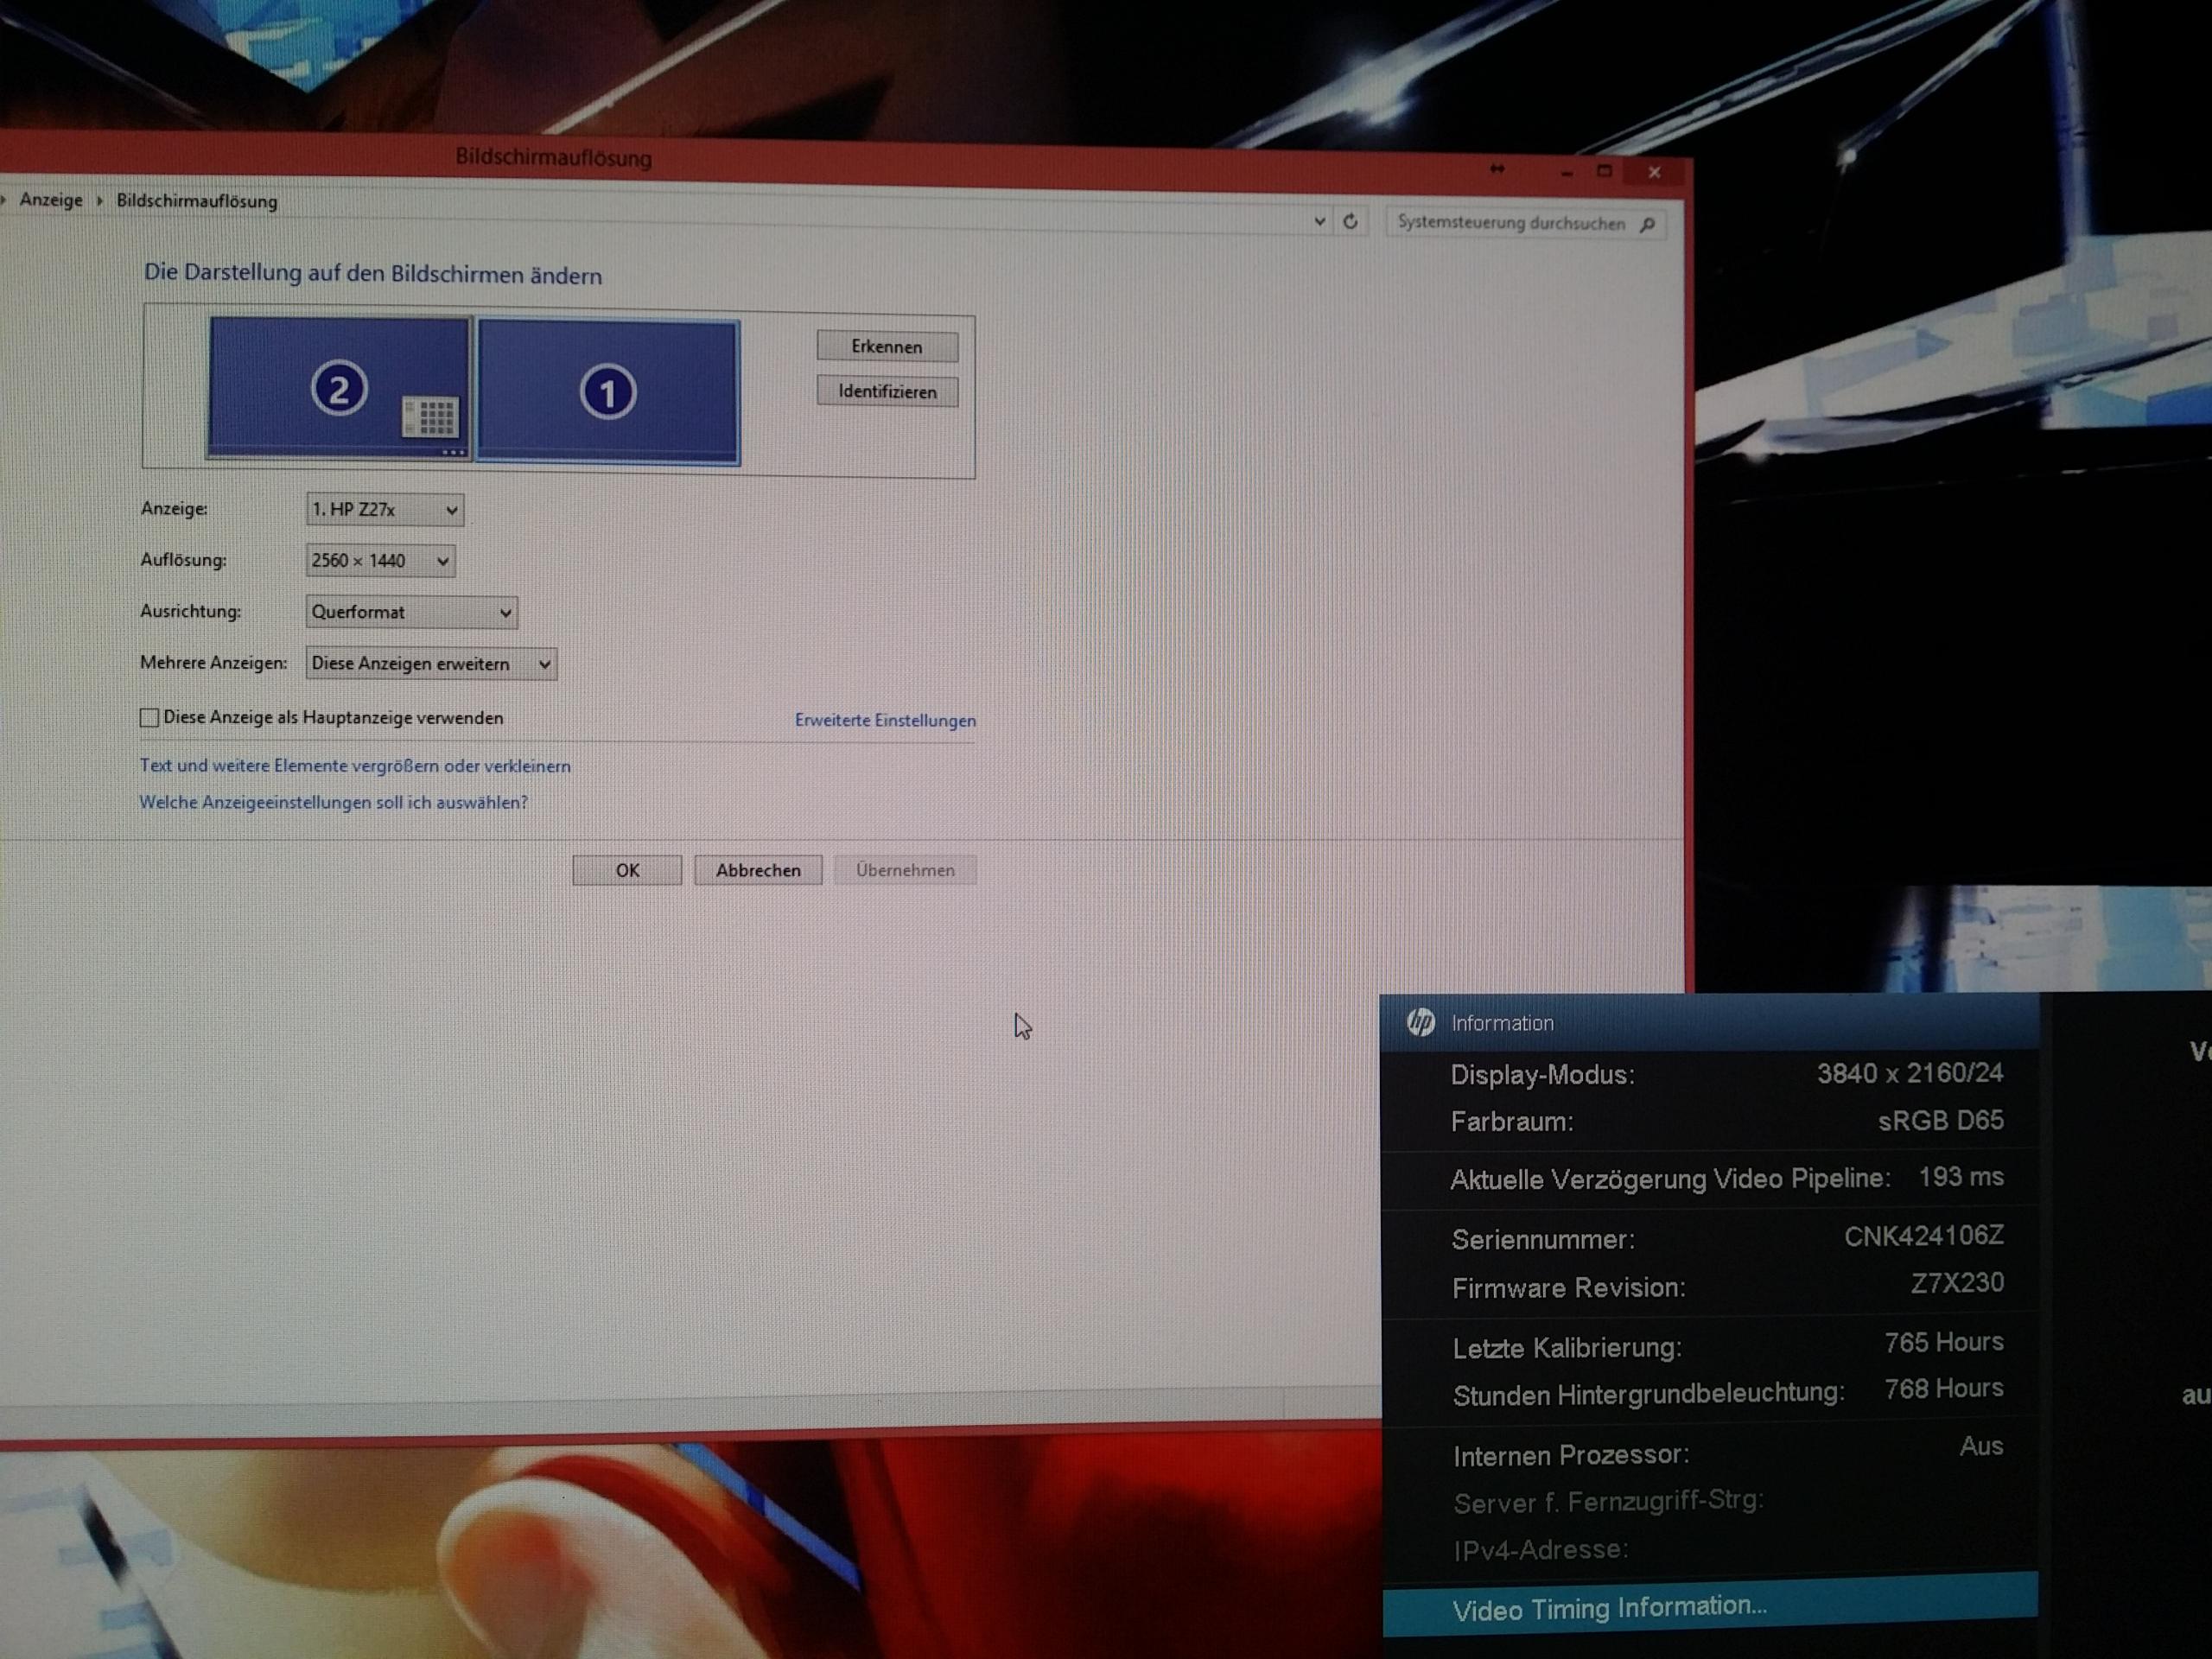Expand the address bar history chevron
Image resolution: width=2212 pixels, height=1659 pixels.
coord(1319,221)
